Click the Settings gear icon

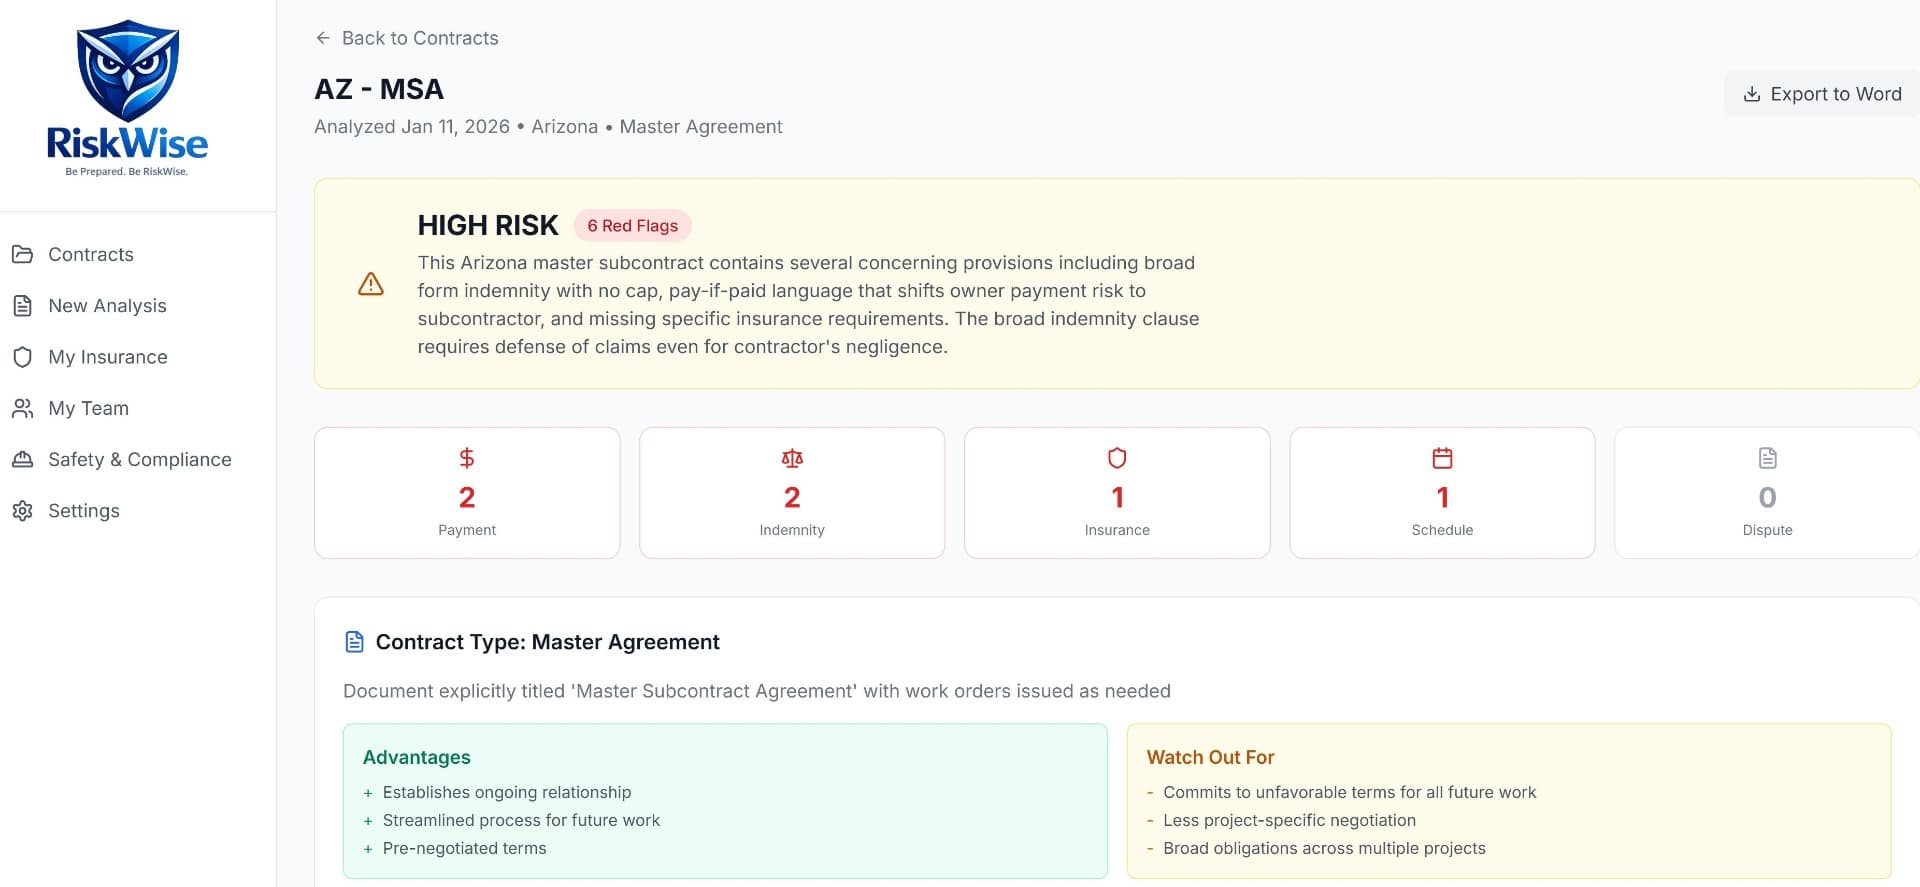pyautogui.click(x=22, y=510)
